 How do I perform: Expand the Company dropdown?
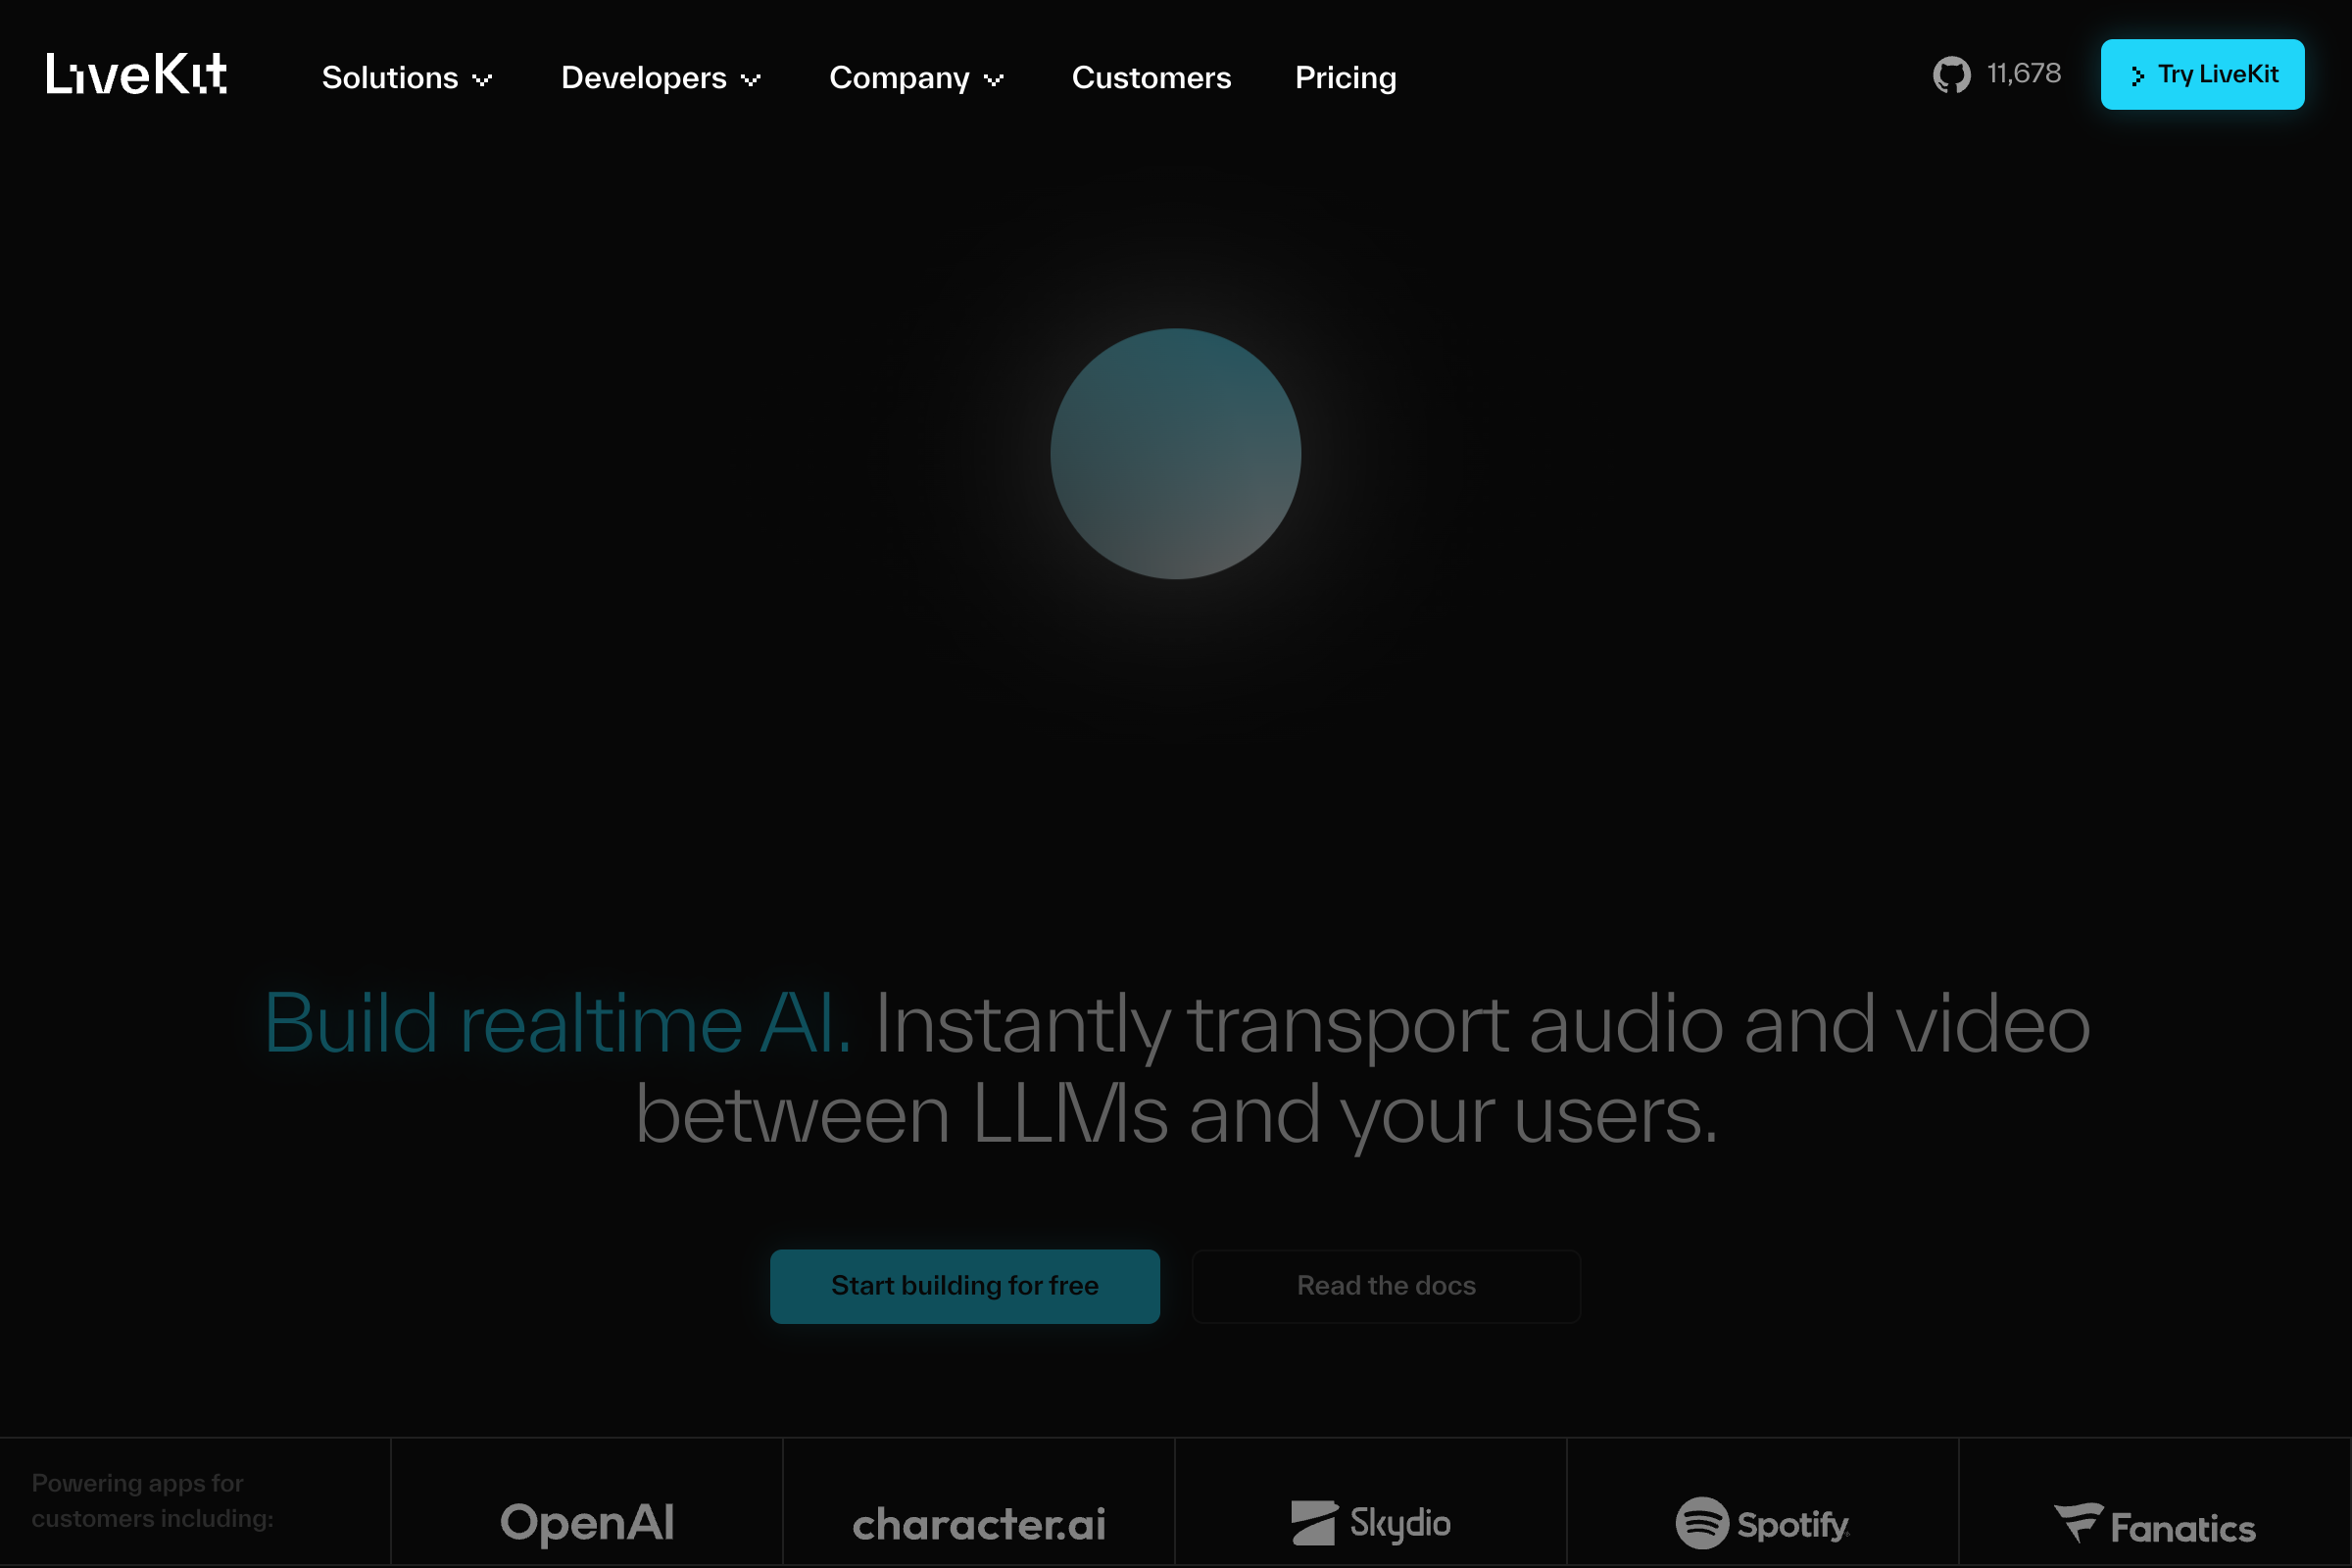coord(899,78)
